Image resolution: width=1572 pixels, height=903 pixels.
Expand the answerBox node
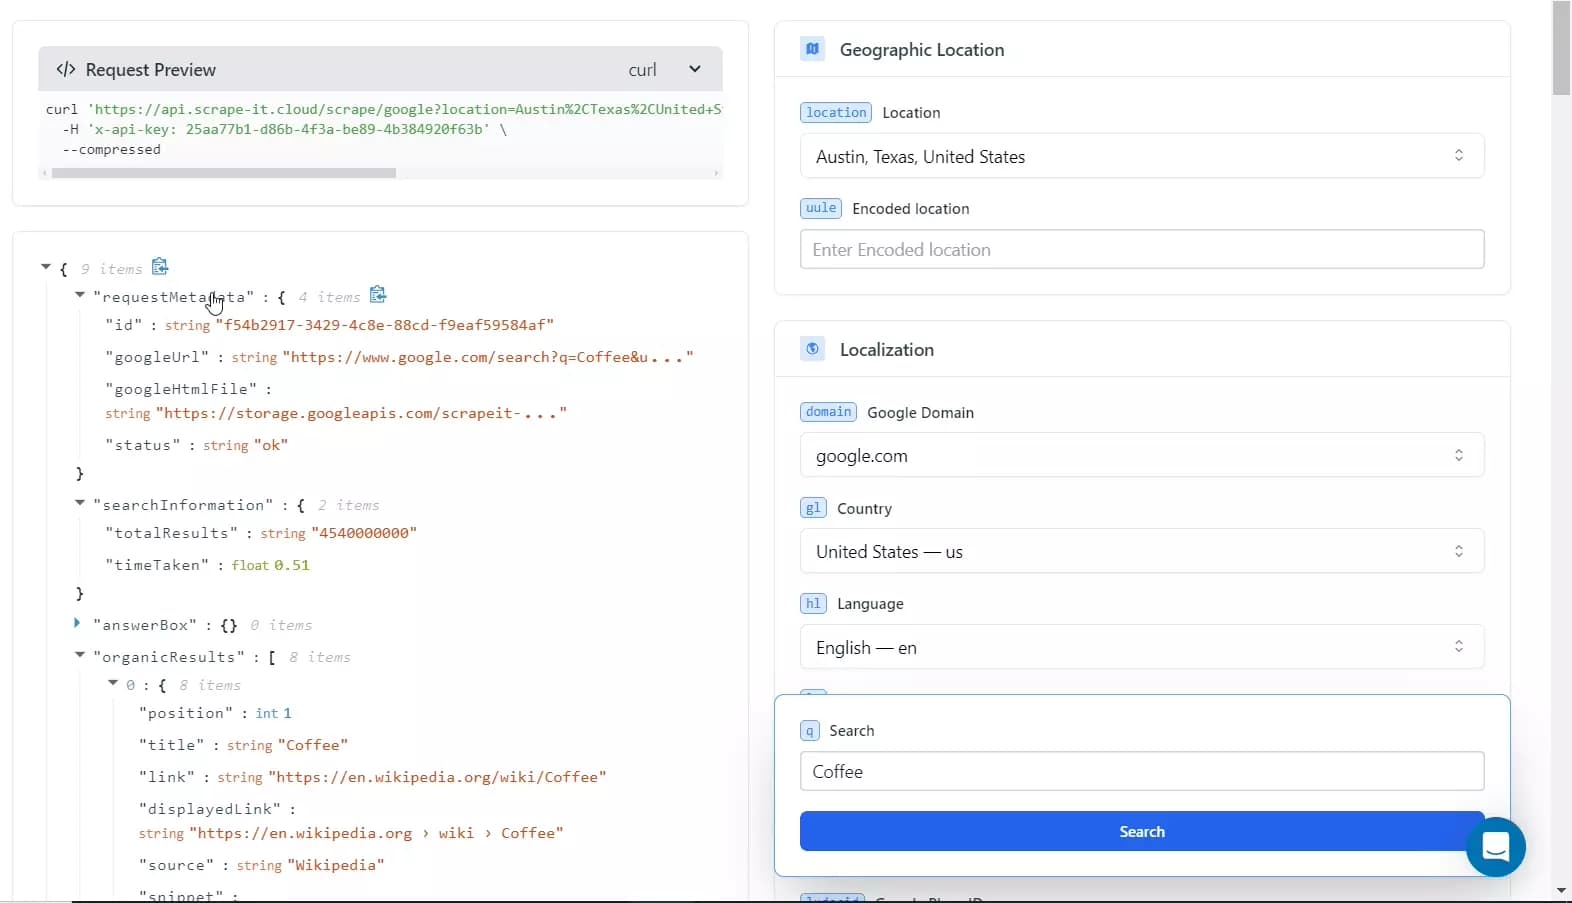[77, 623]
